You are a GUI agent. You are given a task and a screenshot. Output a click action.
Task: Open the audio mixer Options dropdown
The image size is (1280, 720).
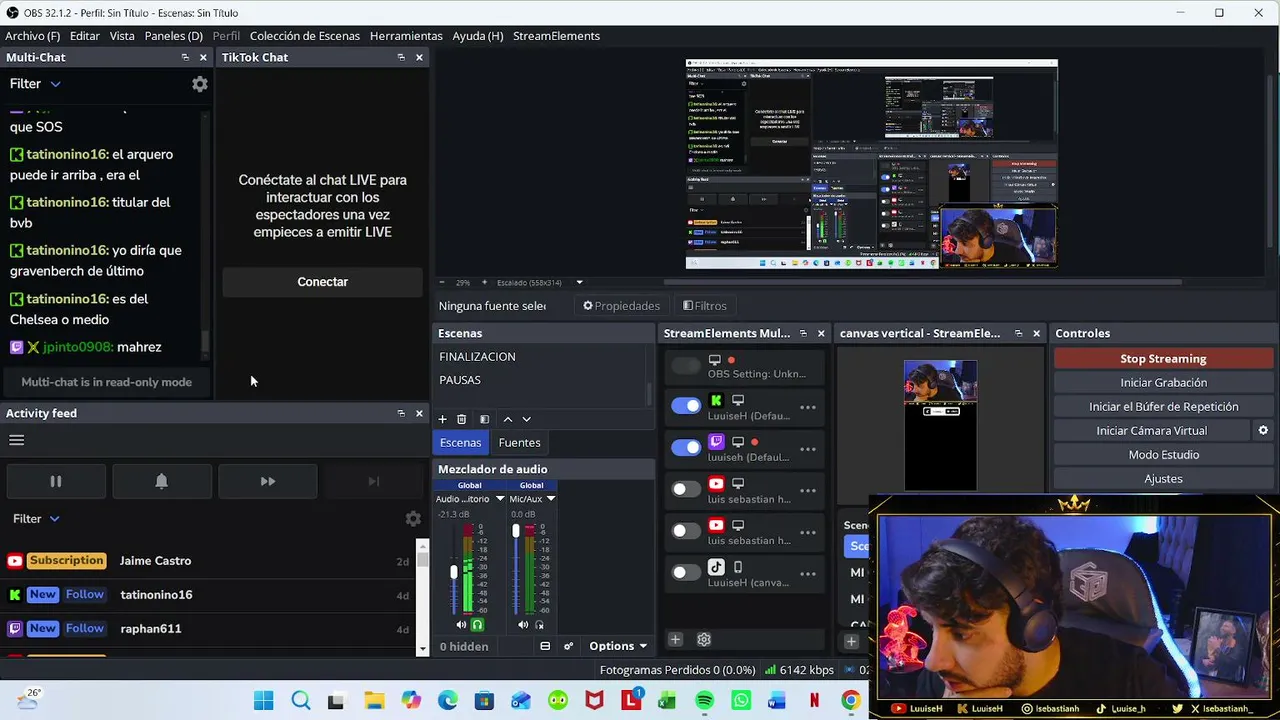(617, 646)
